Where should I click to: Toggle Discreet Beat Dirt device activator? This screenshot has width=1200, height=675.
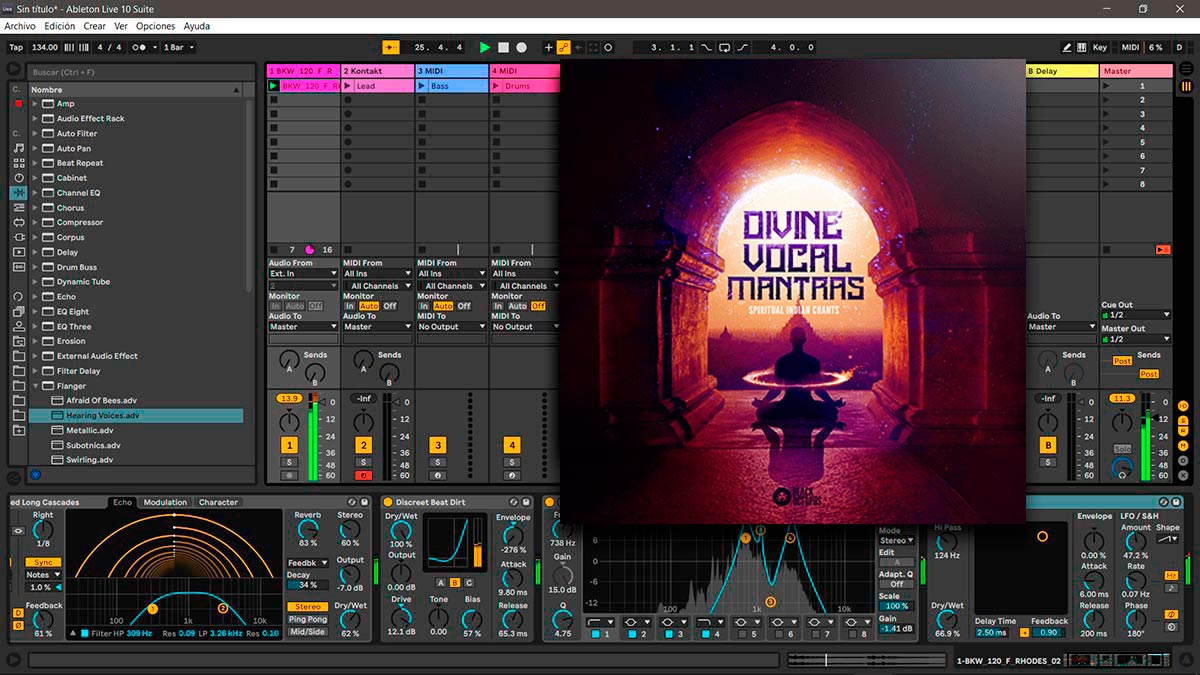(389, 502)
